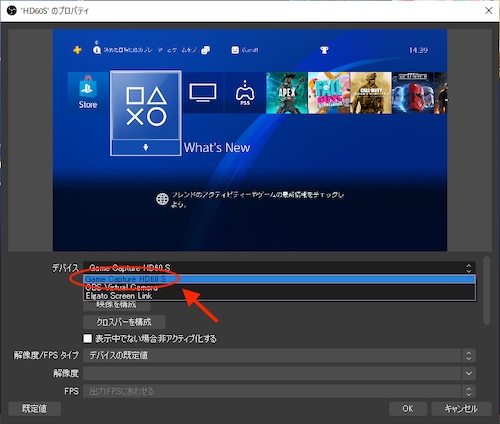Click the PS5 controller icon in preview

tap(245, 93)
